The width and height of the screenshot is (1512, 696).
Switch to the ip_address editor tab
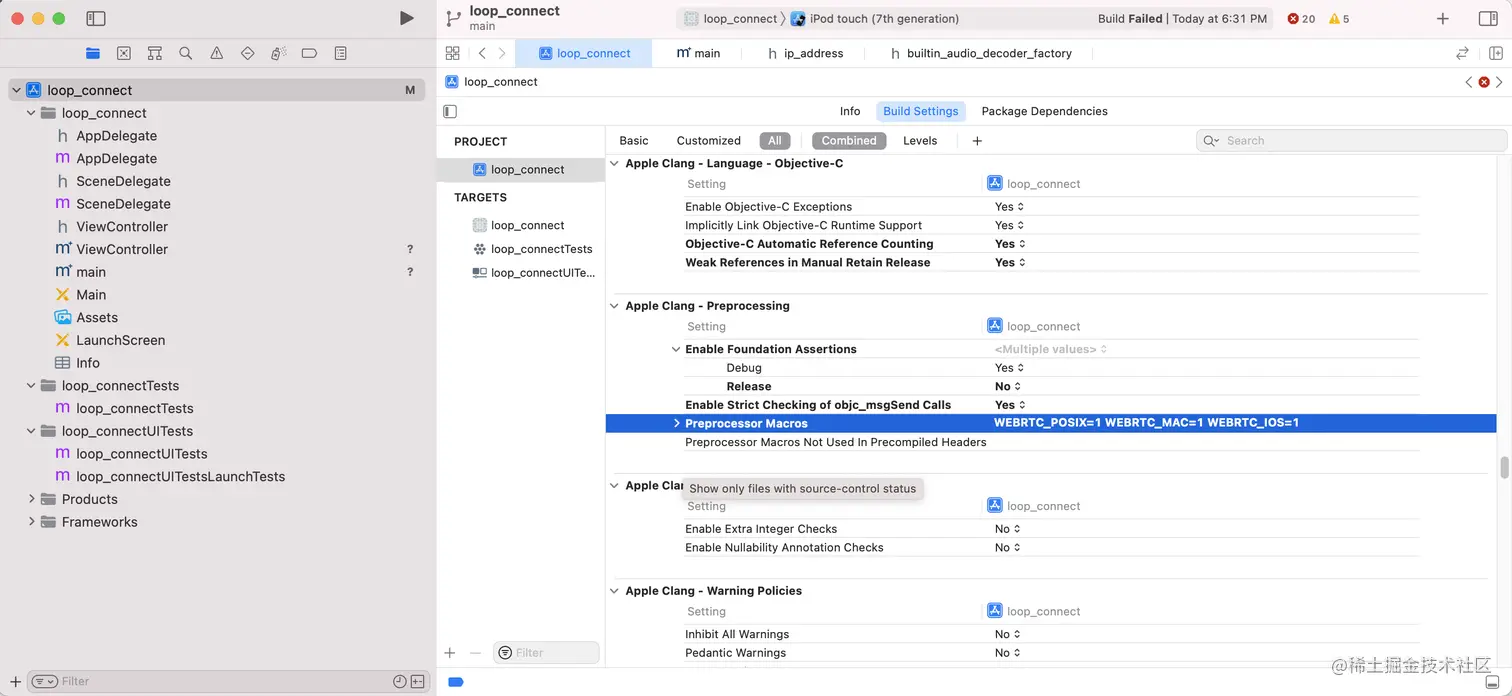815,53
